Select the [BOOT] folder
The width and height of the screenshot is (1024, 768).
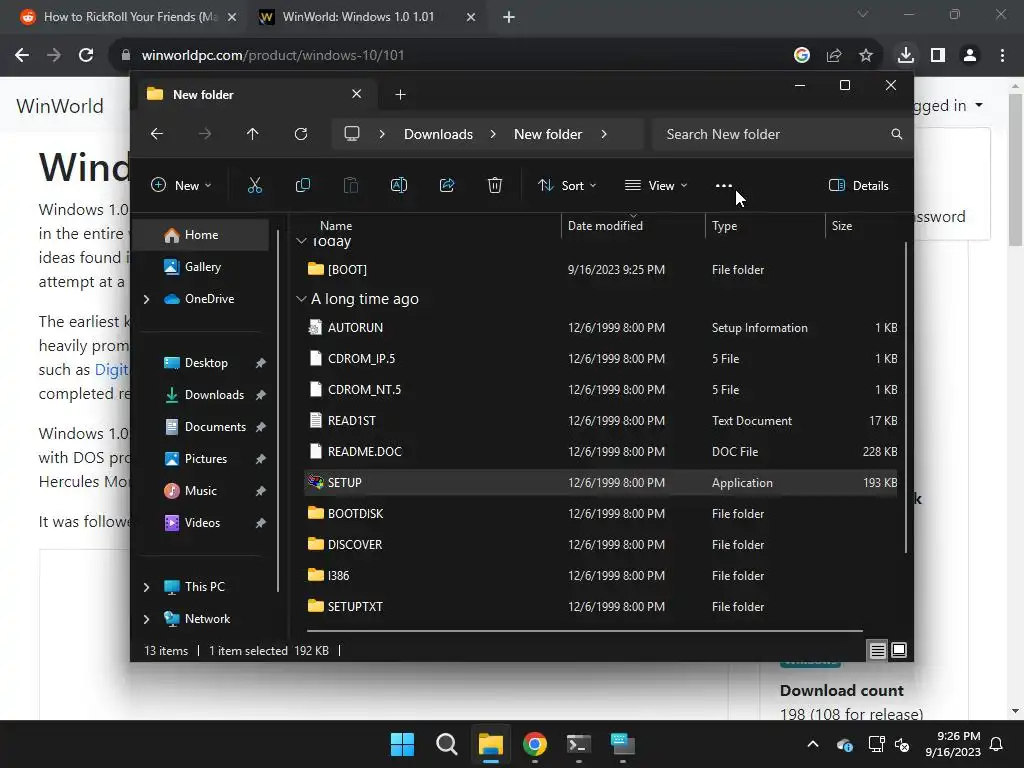601,270
